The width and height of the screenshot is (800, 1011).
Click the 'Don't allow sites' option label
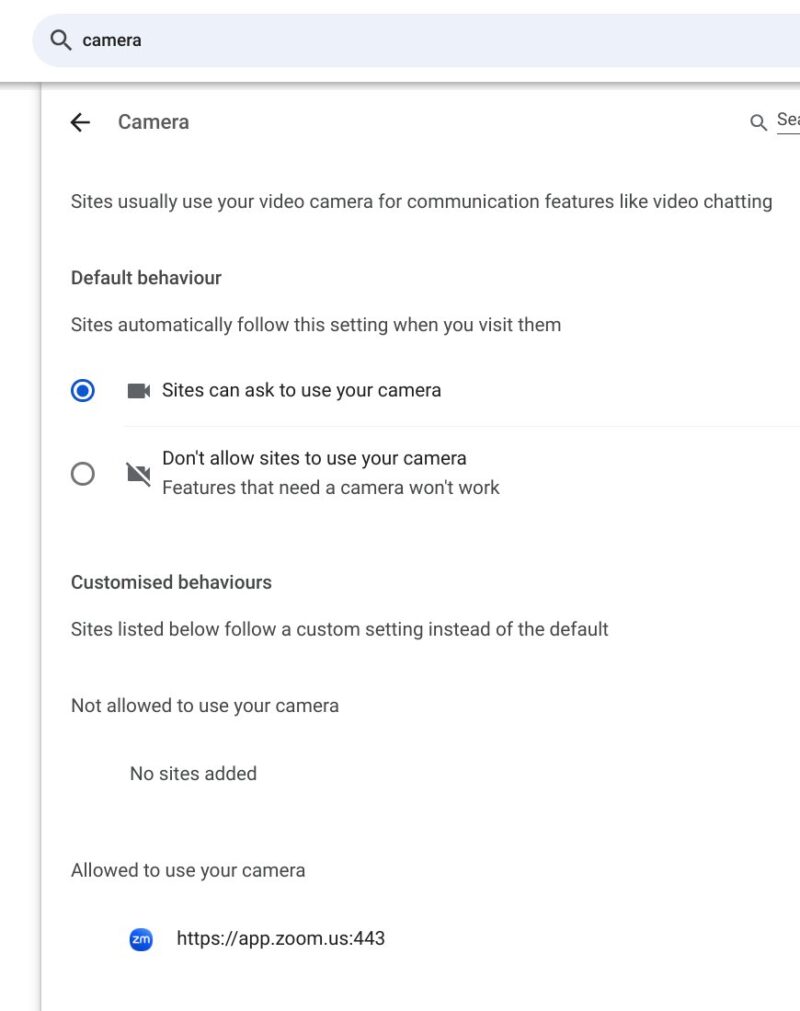point(314,458)
